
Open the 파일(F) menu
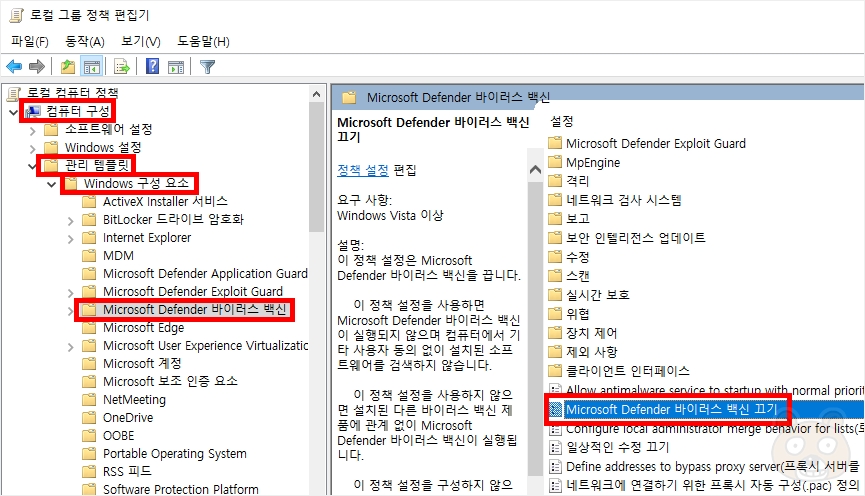(30, 41)
